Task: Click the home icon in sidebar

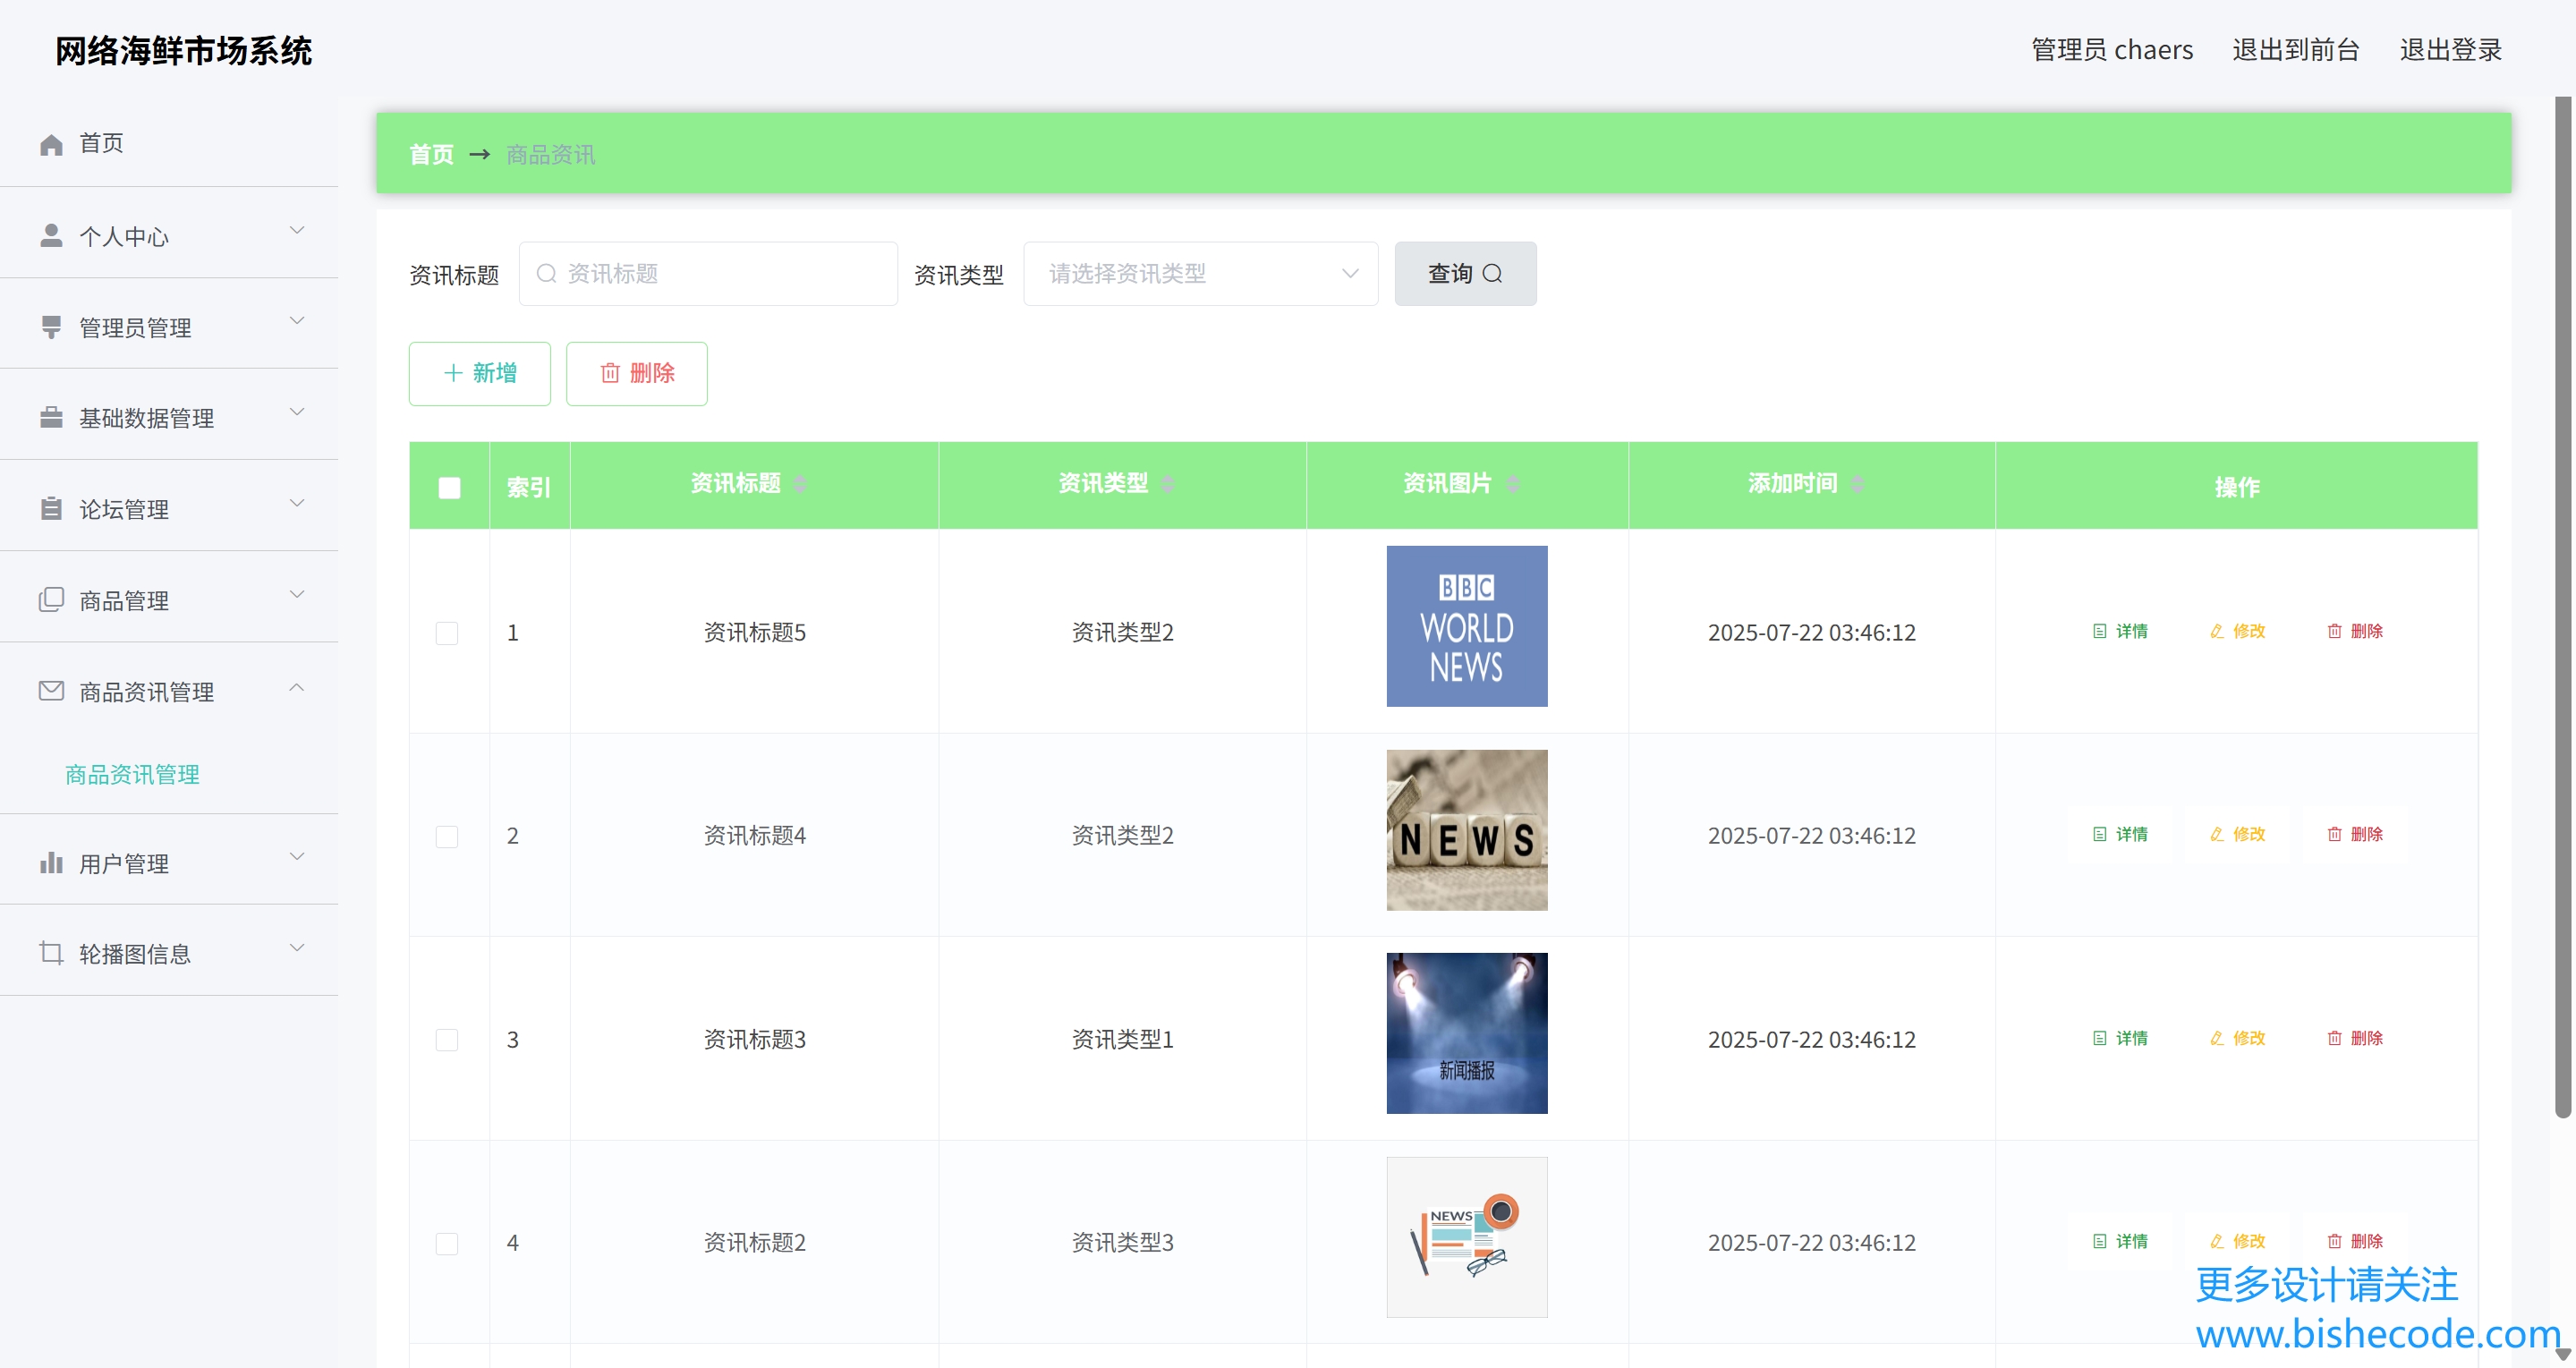Action: [x=51, y=145]
